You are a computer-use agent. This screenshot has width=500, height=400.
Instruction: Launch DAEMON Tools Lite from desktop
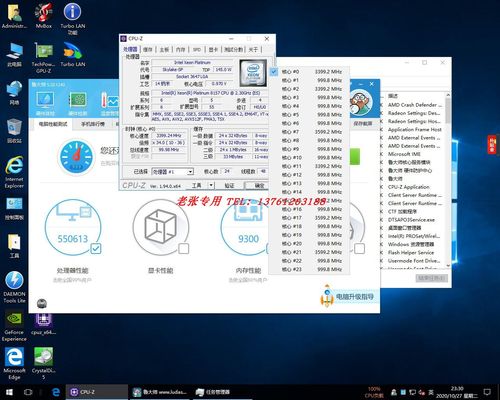tap(14, 287)
